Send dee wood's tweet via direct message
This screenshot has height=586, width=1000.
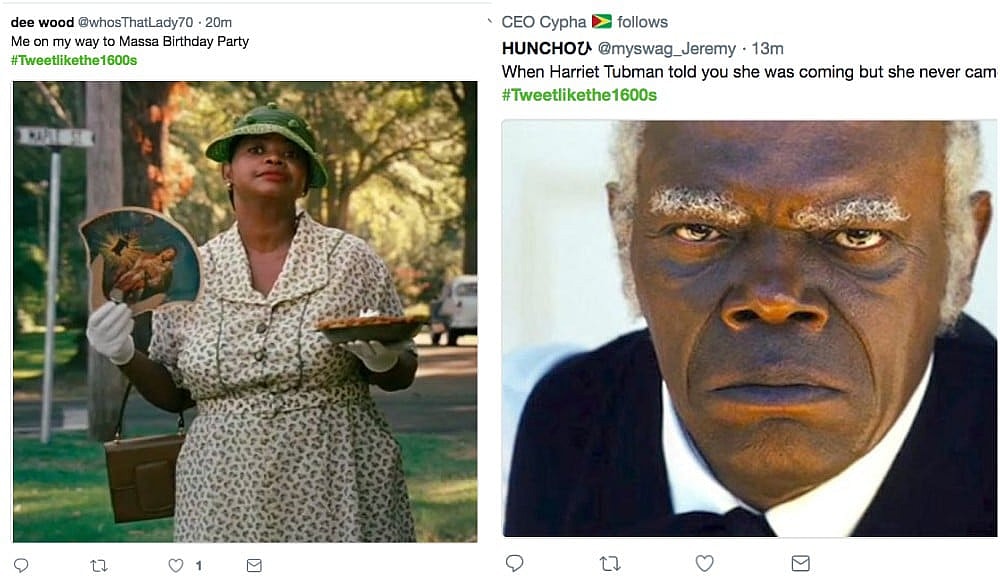254,566
